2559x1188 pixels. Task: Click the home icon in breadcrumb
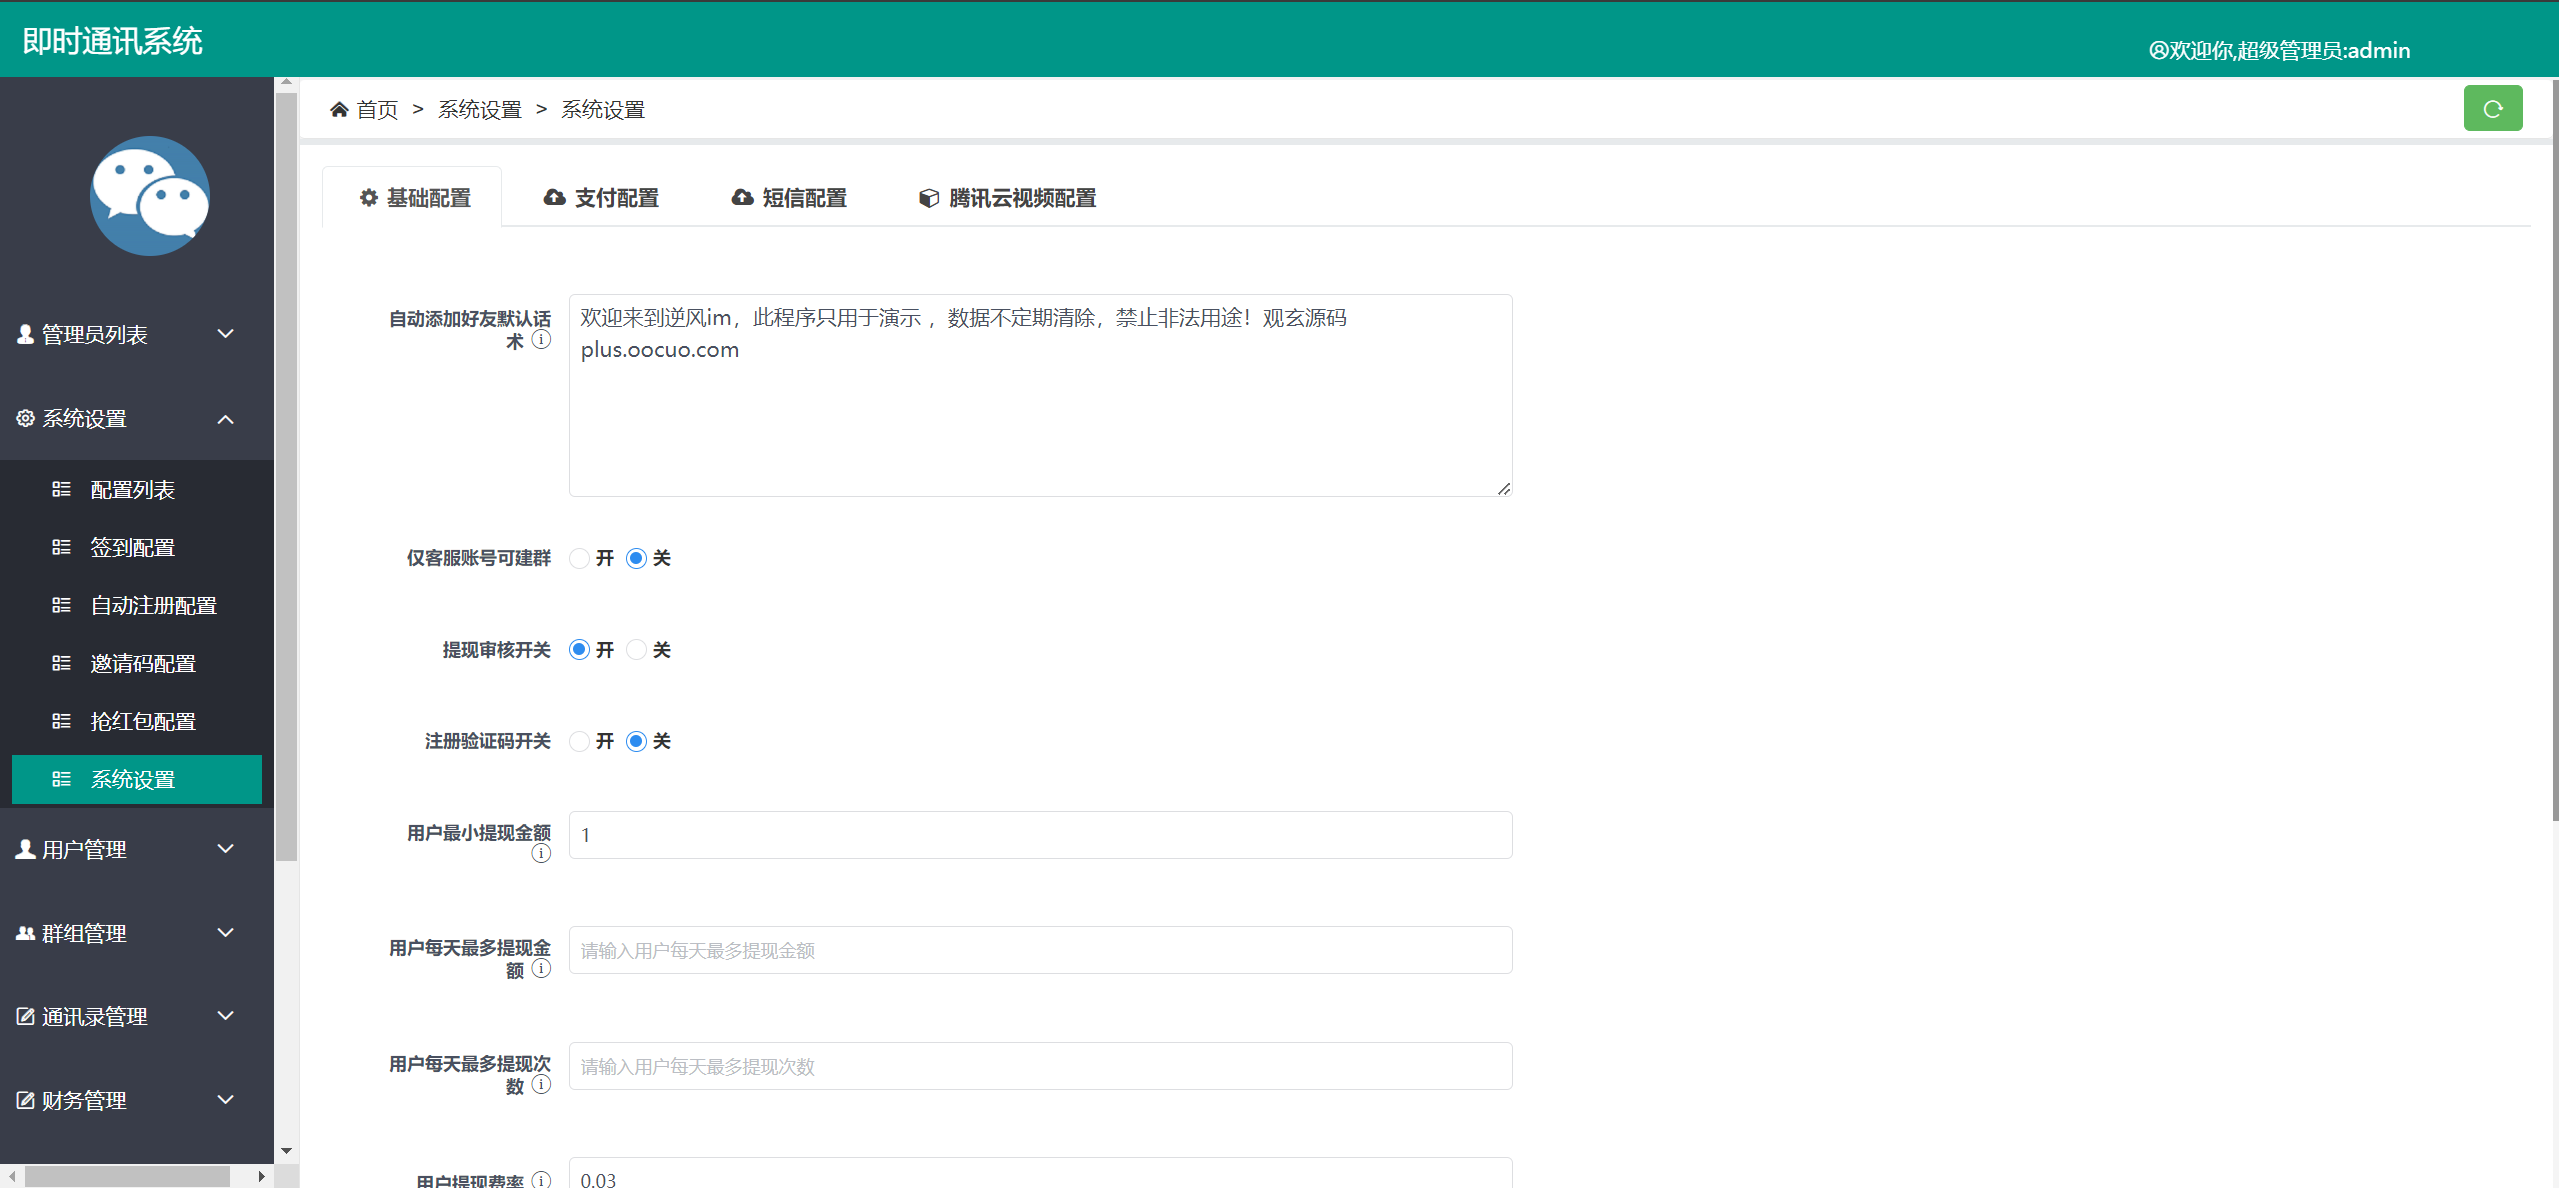coord(339,110)
